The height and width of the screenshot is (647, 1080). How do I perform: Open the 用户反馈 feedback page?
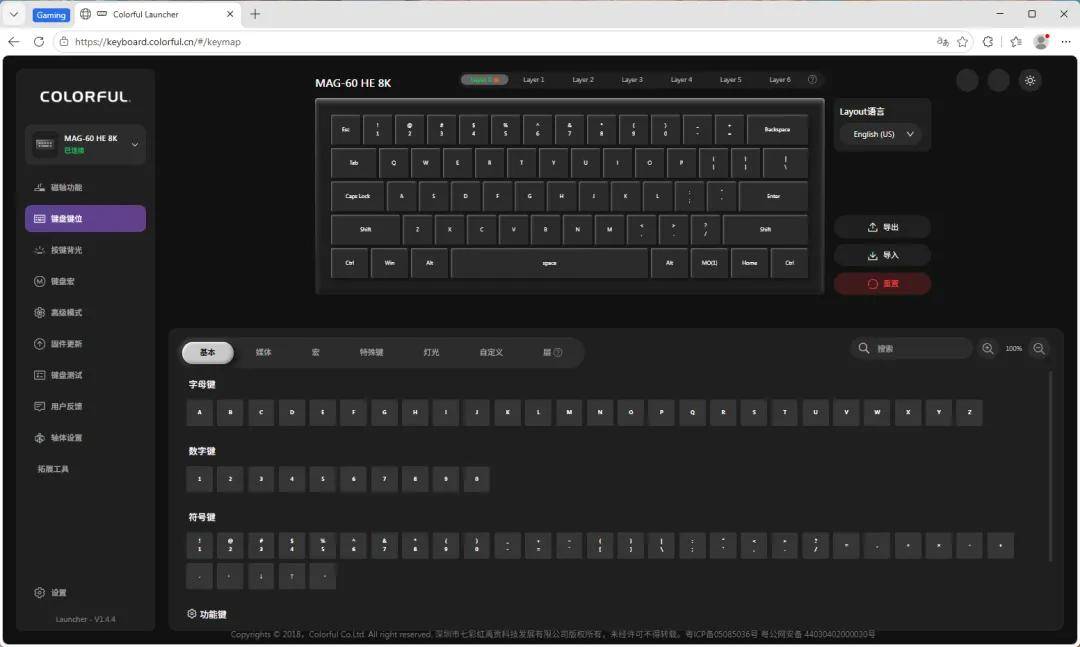pyautogui.click(x=85, y=407)
